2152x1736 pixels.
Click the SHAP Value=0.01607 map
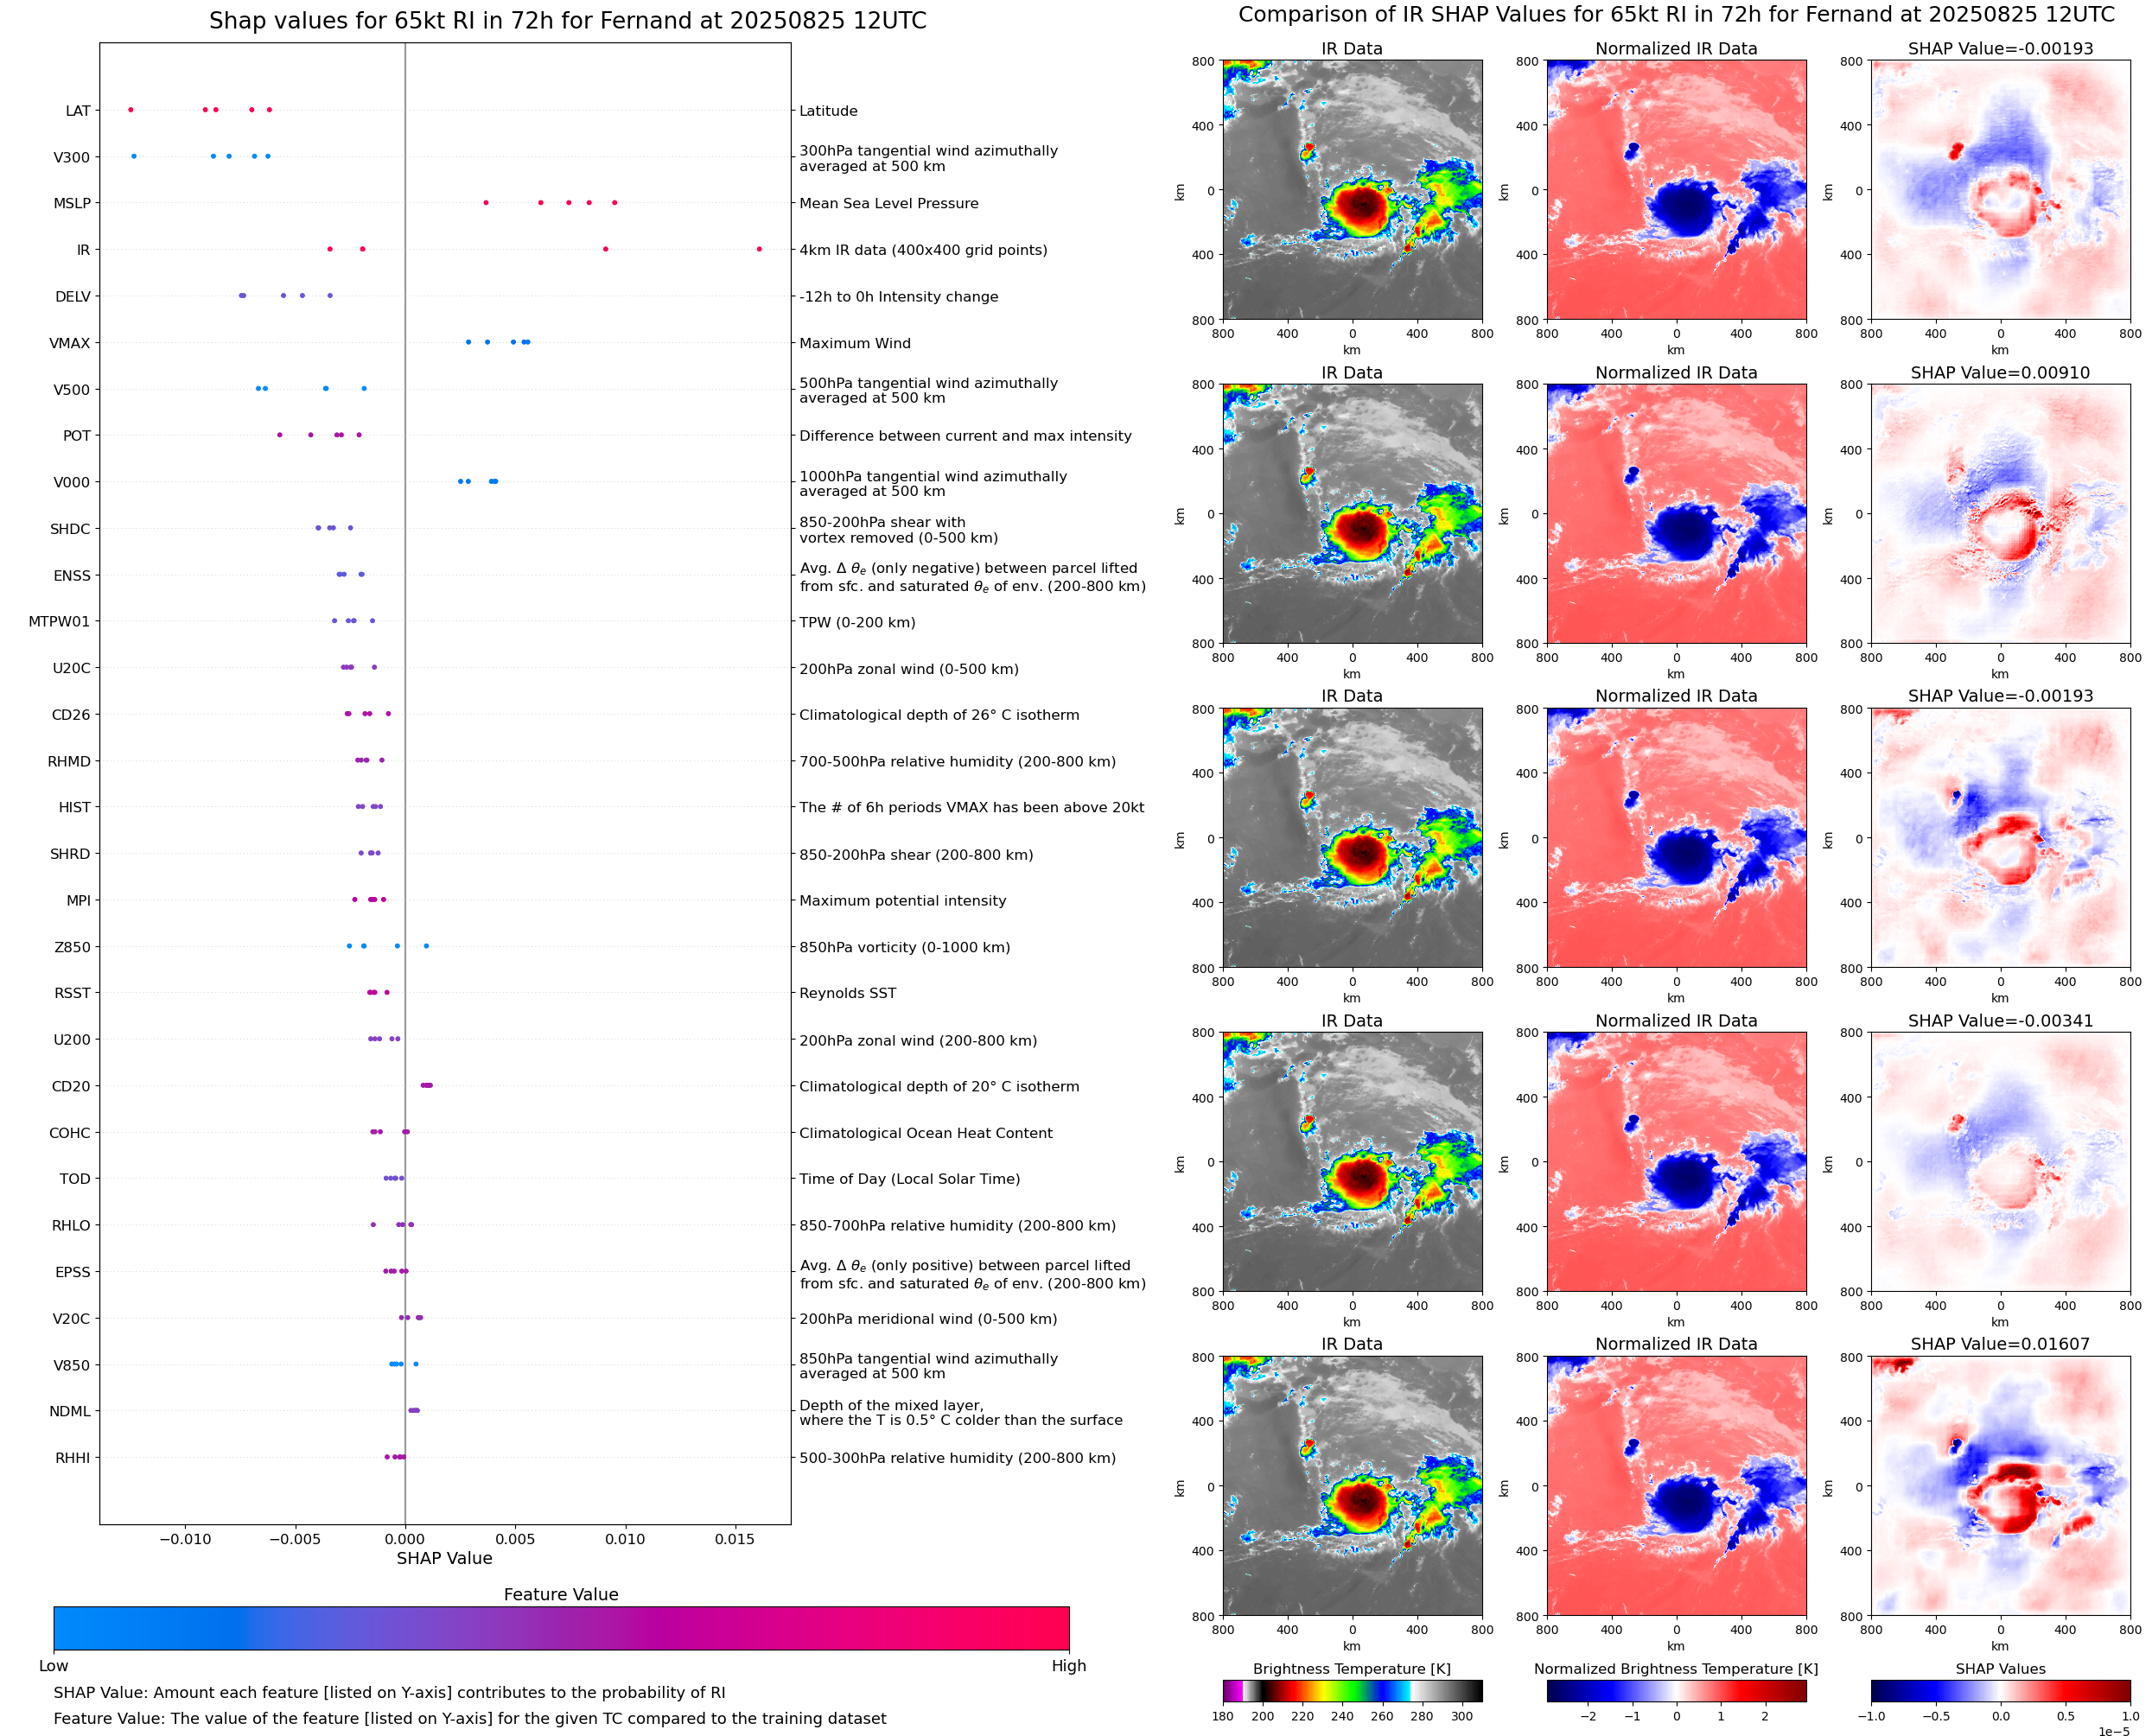2000,1486
